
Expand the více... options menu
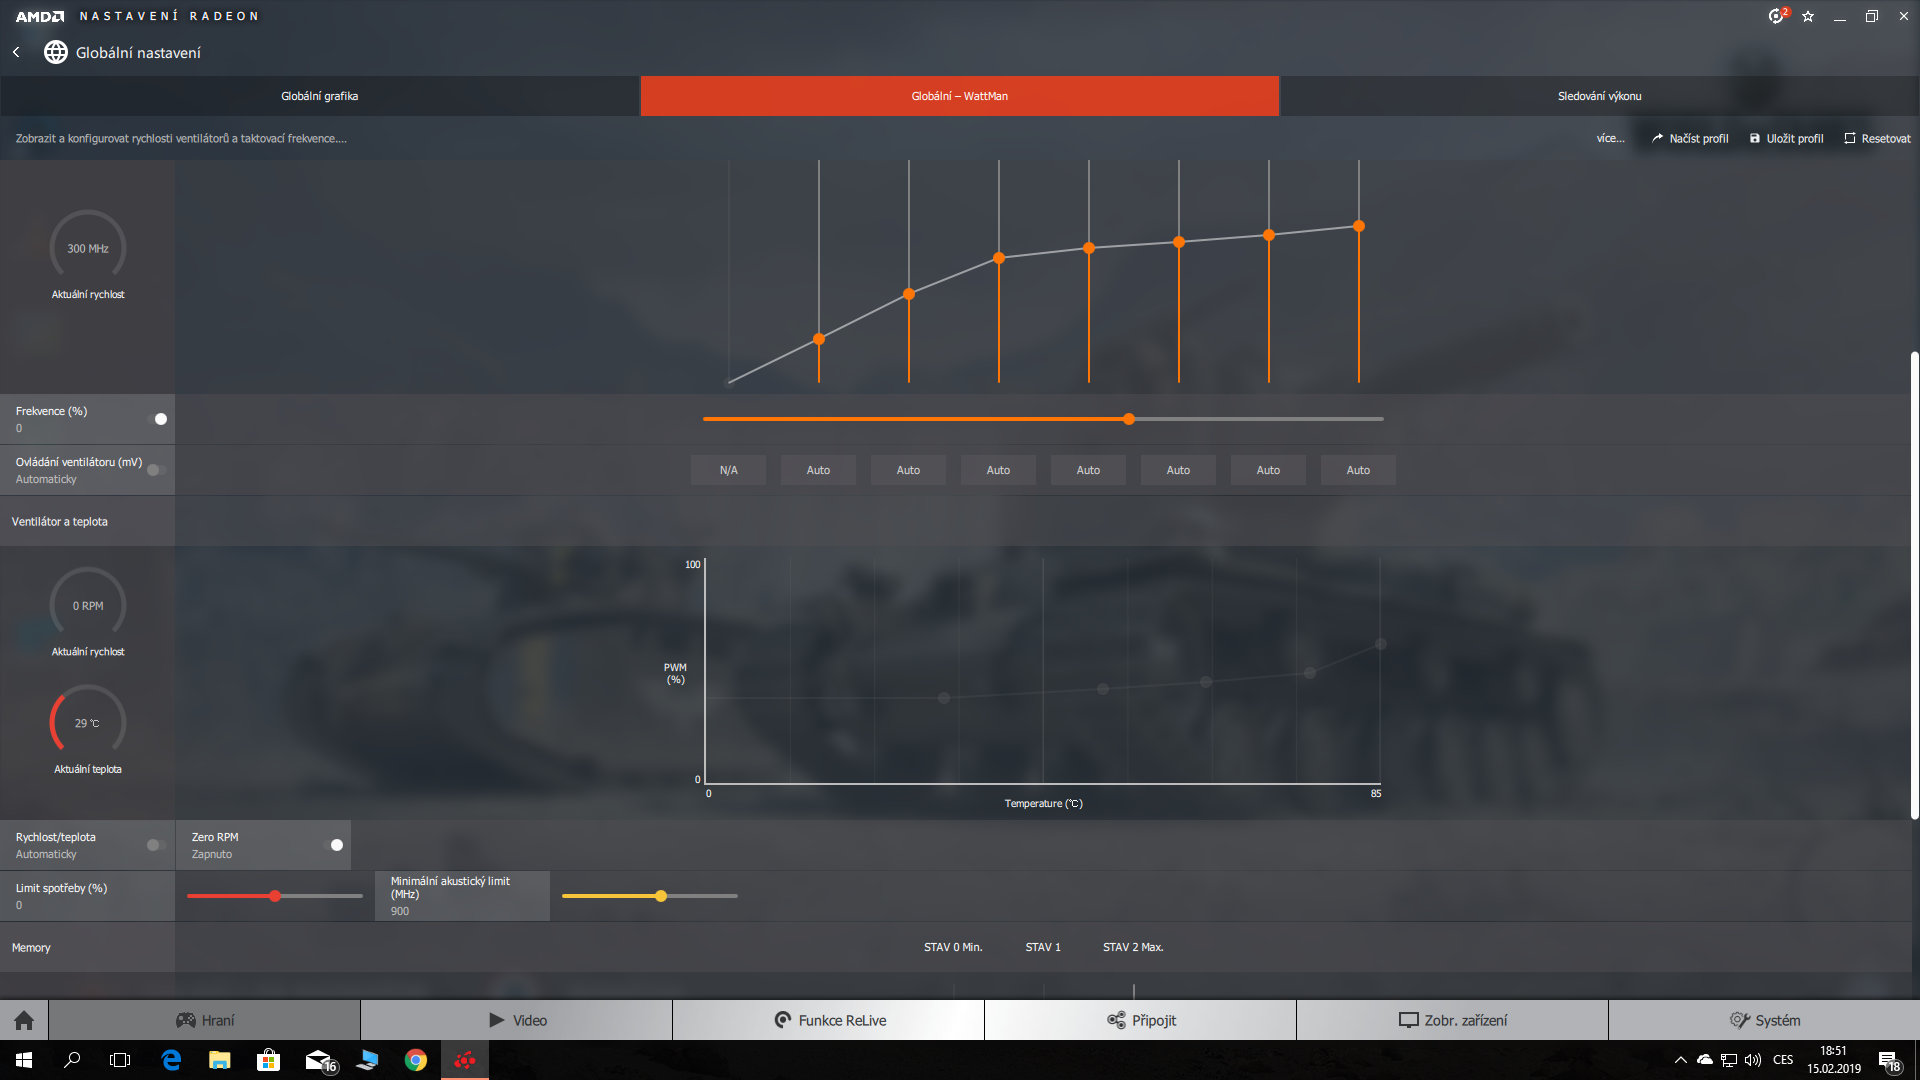point(1610,138)
